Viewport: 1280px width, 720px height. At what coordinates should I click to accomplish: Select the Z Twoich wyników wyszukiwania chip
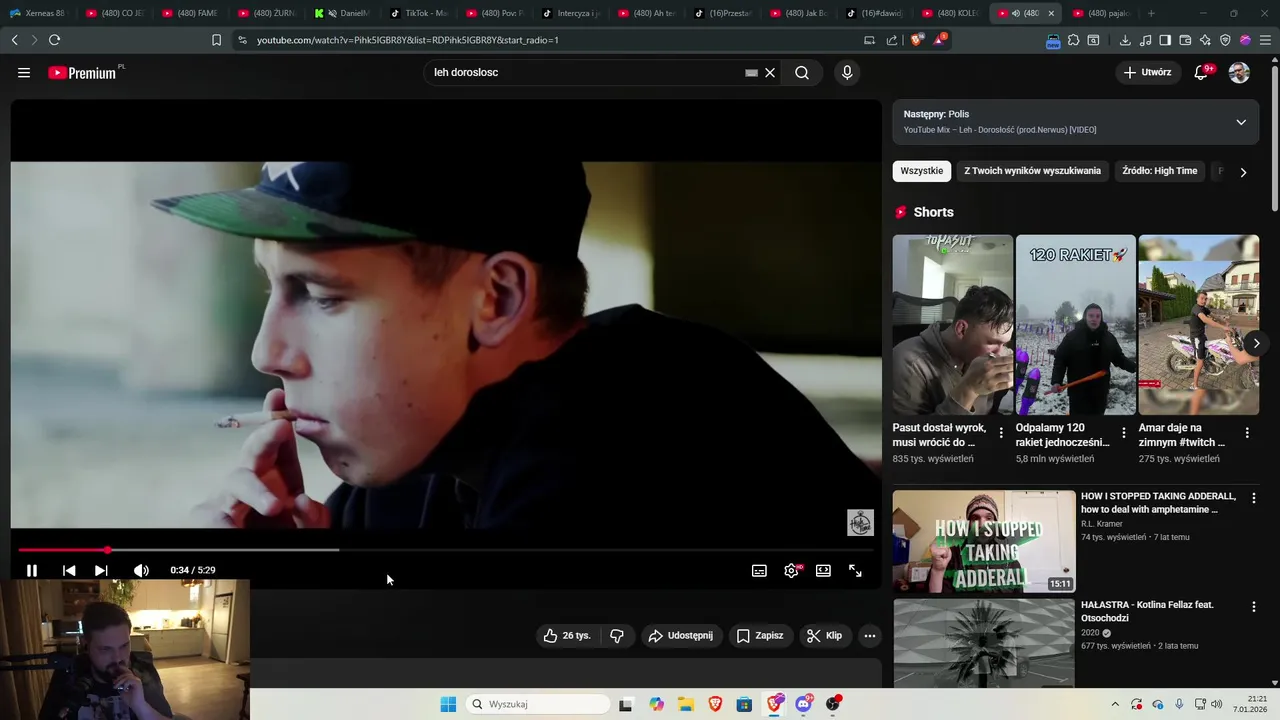1032,171
